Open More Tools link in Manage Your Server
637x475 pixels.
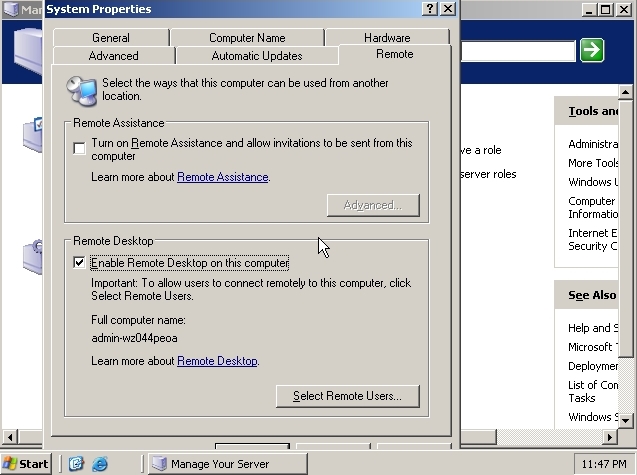click(593, 163)
